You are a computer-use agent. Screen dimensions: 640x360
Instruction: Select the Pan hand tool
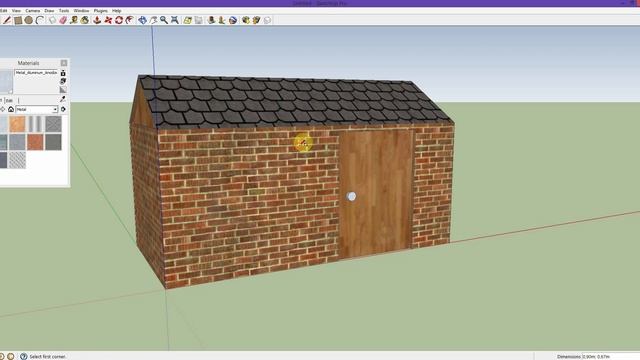153,20
